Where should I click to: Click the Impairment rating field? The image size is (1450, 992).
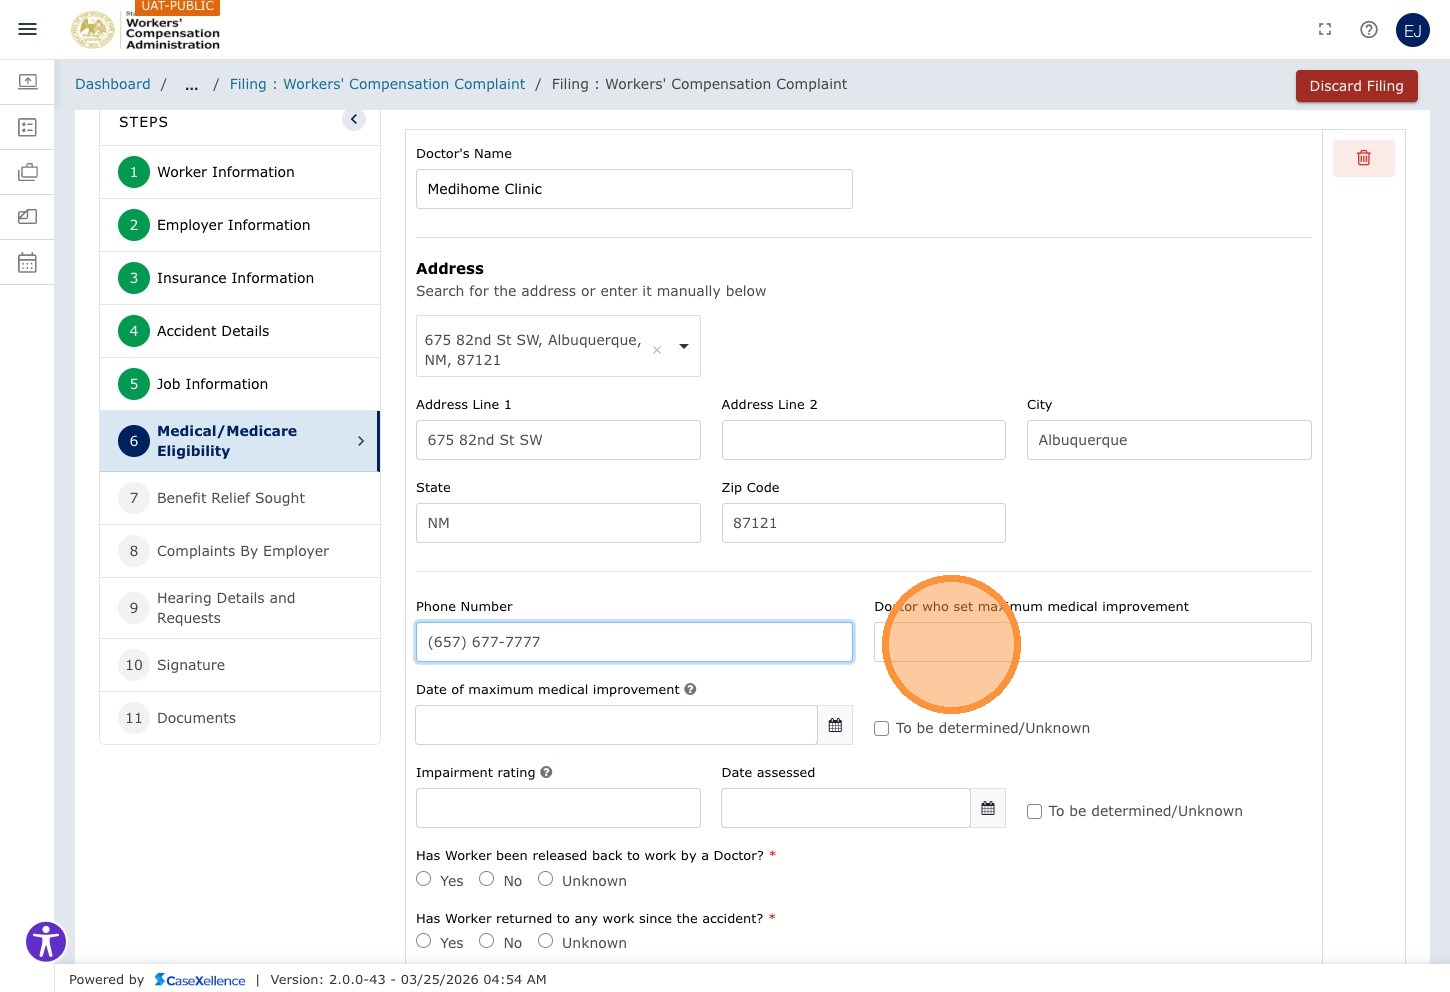[x=558, y=808]
